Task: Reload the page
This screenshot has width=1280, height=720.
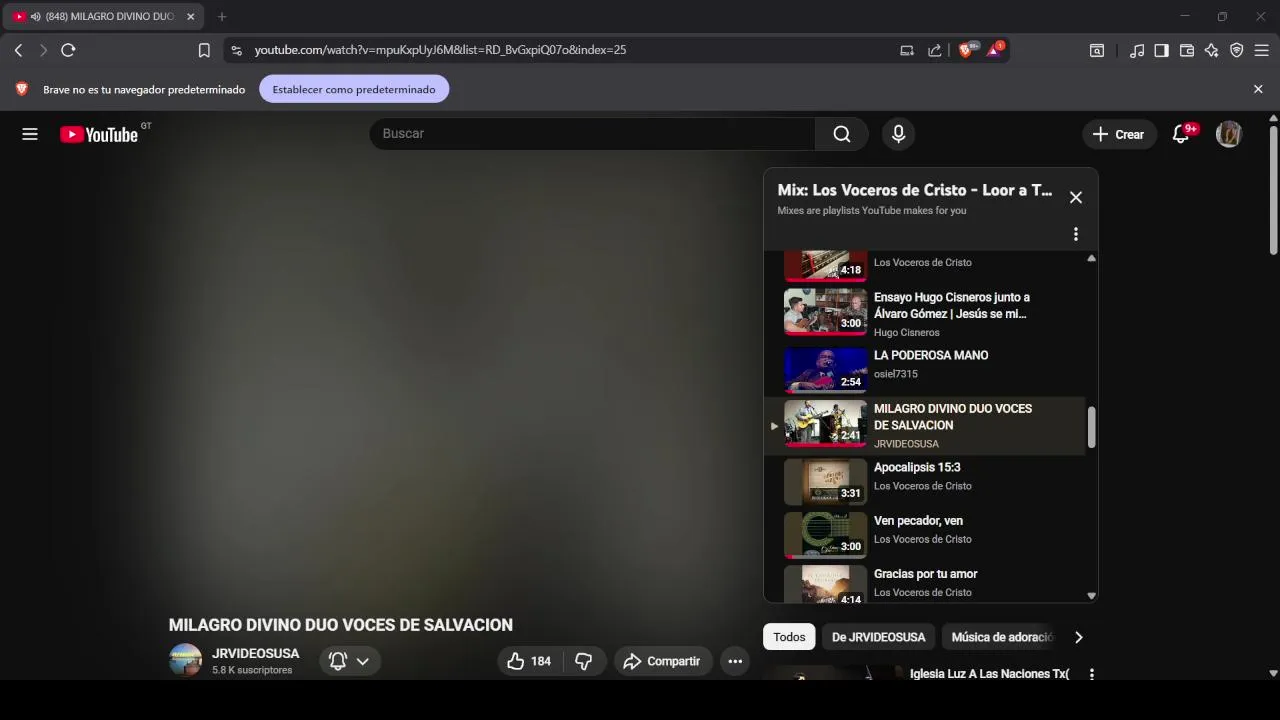Action: (x=68, y=50)
